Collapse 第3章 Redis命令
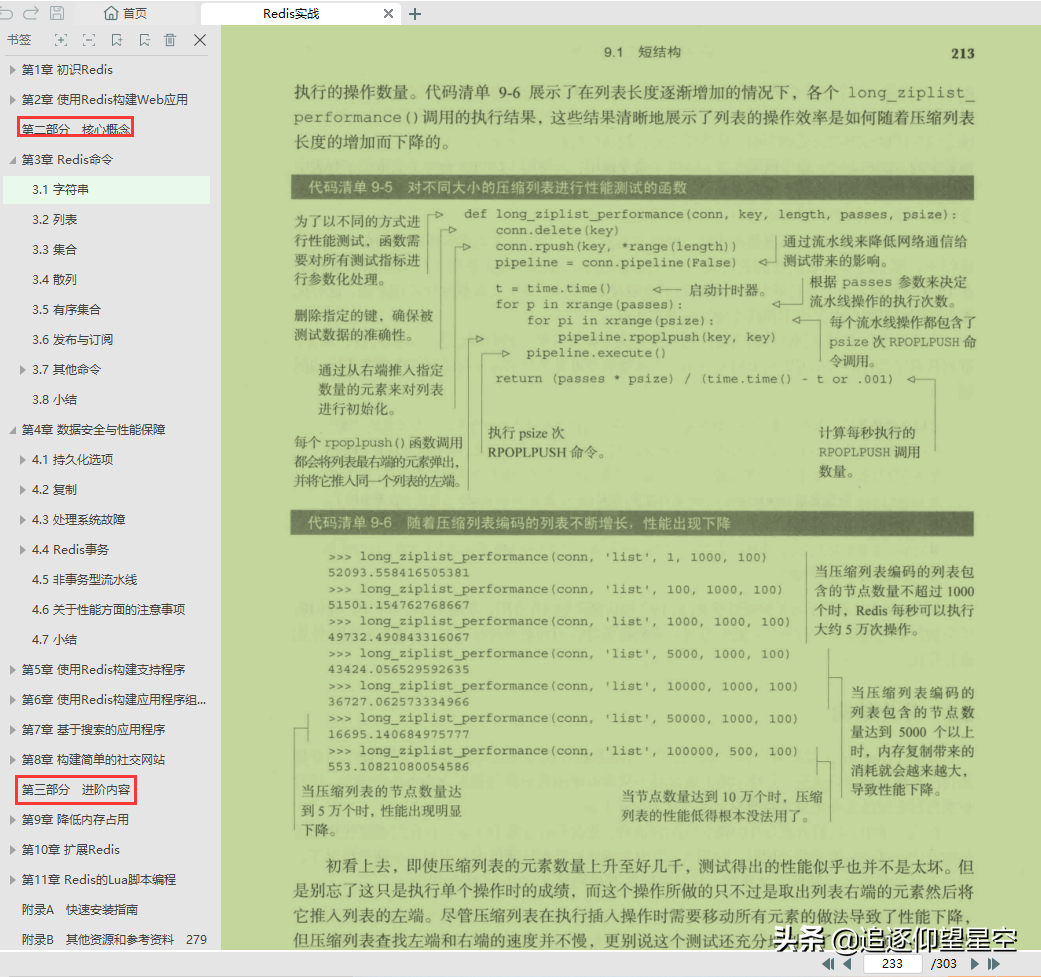Image resolution: width=1041 pixels, height=977 pixels. coord(13,160)
